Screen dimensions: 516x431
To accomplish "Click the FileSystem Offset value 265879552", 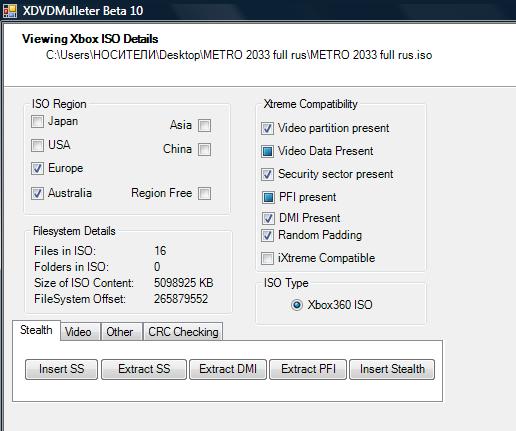I will point(181,299).
